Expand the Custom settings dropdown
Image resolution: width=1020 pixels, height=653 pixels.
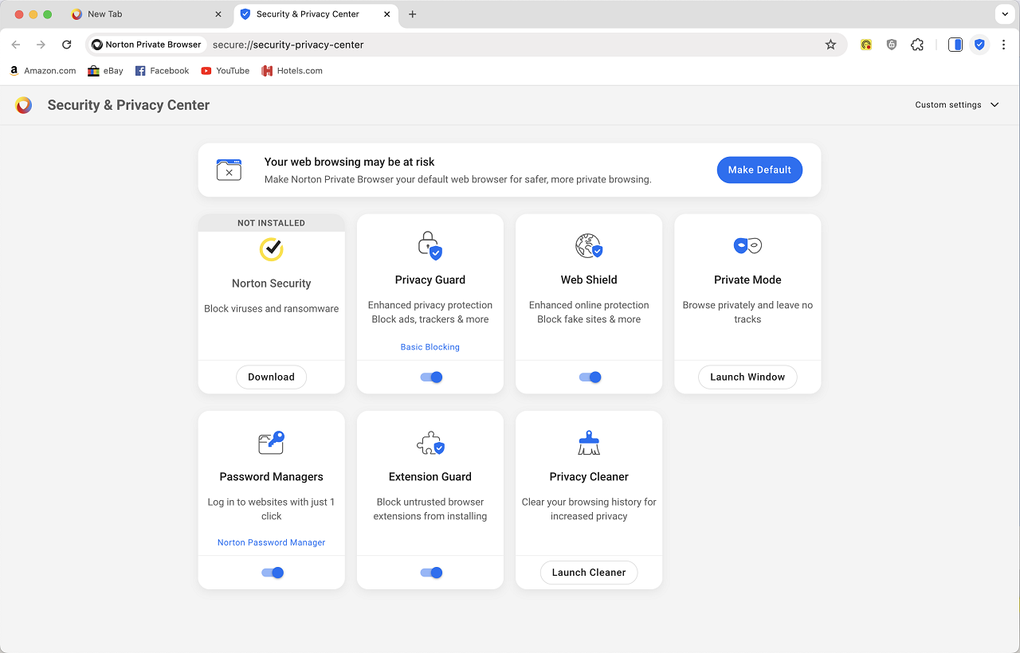coord(956,104)
